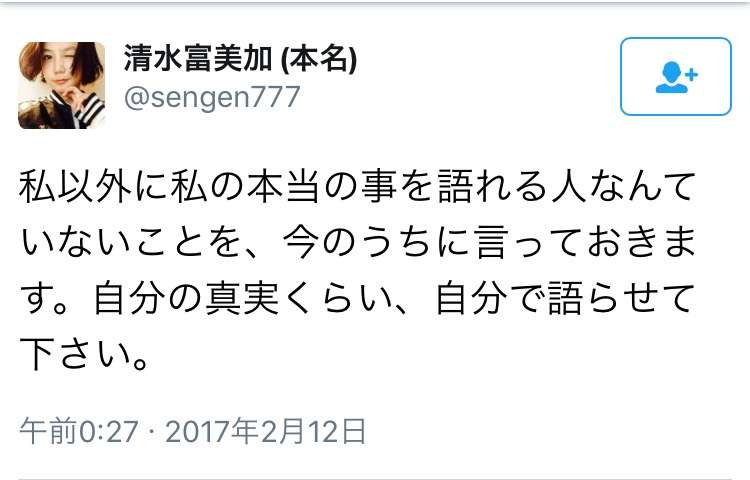
Task: Click tweet line starting いないことを、今のうちに
Action: [x=356, y=243]
